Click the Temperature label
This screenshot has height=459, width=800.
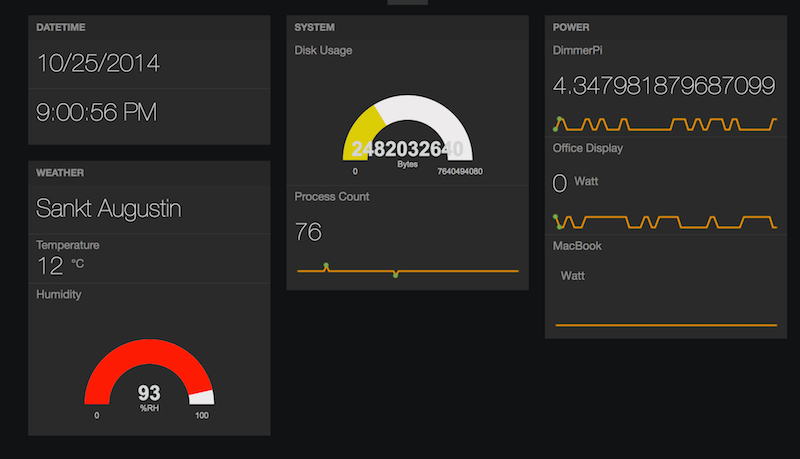click(x=68, y=245)
